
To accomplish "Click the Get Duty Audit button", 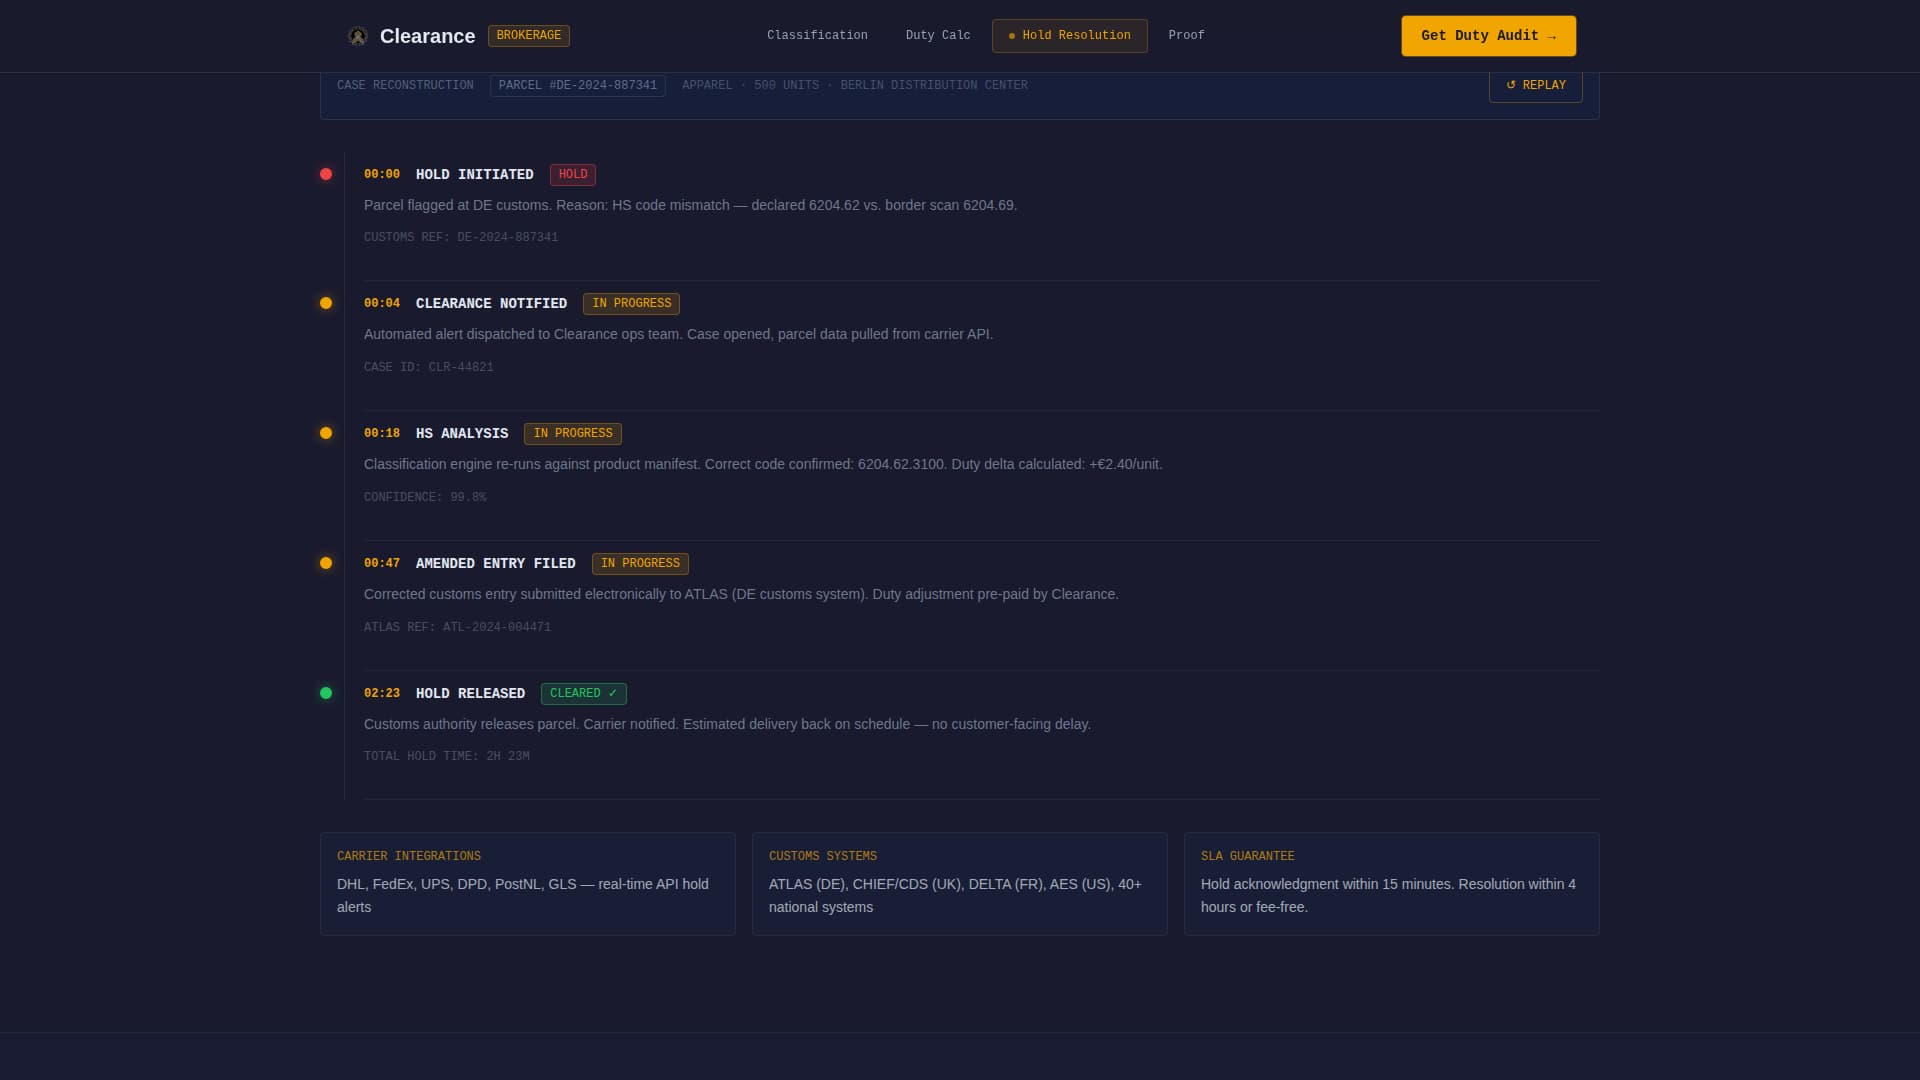I will click(x=1488, y=36).
